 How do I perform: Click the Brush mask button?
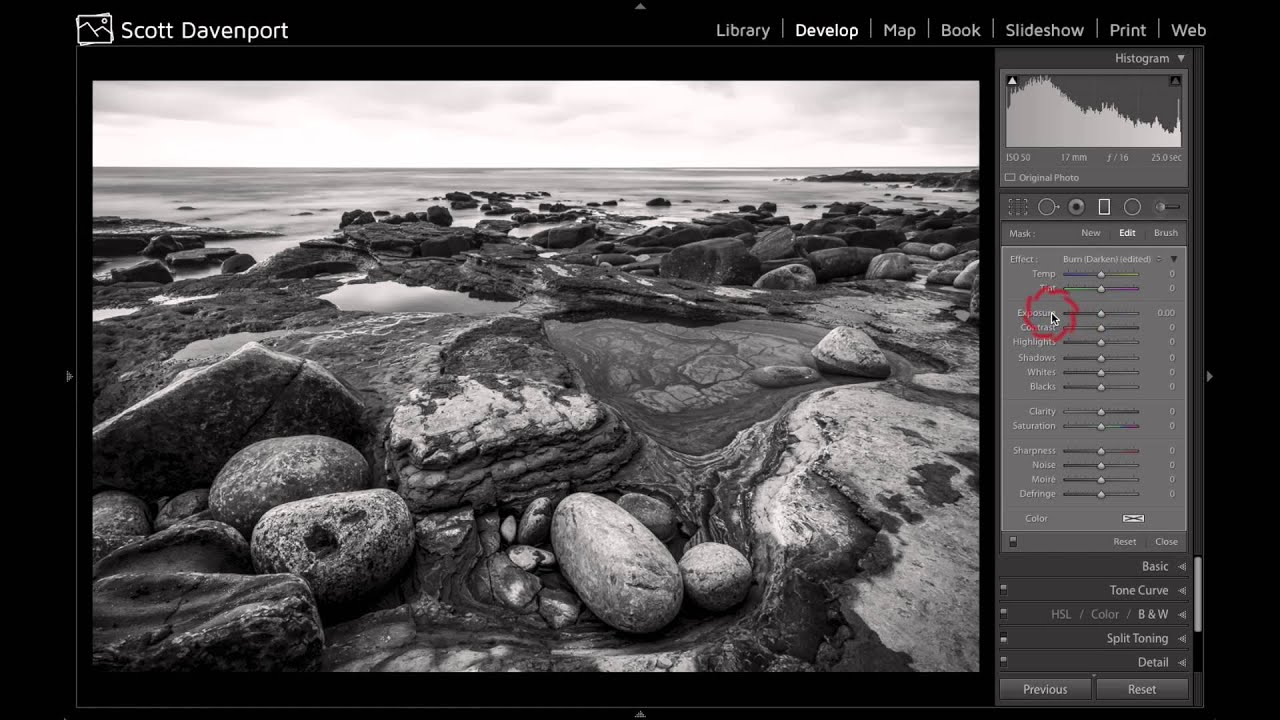[x=1165, y=233]
